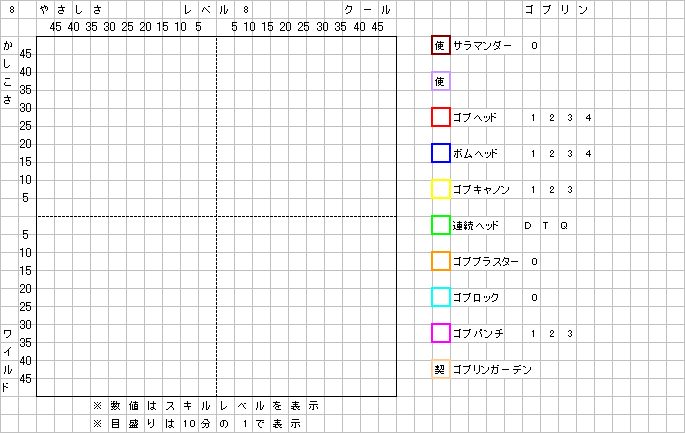Click the ワイルド vertical axis title
This screenshot has width=685, height=433.
point(7,360)
